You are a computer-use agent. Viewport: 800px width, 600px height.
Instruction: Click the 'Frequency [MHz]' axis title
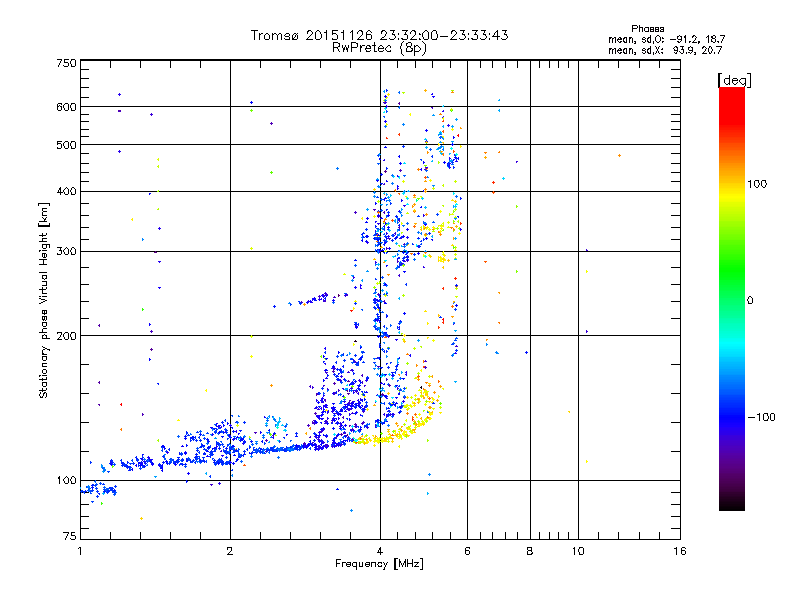click(x=379, y=564)
